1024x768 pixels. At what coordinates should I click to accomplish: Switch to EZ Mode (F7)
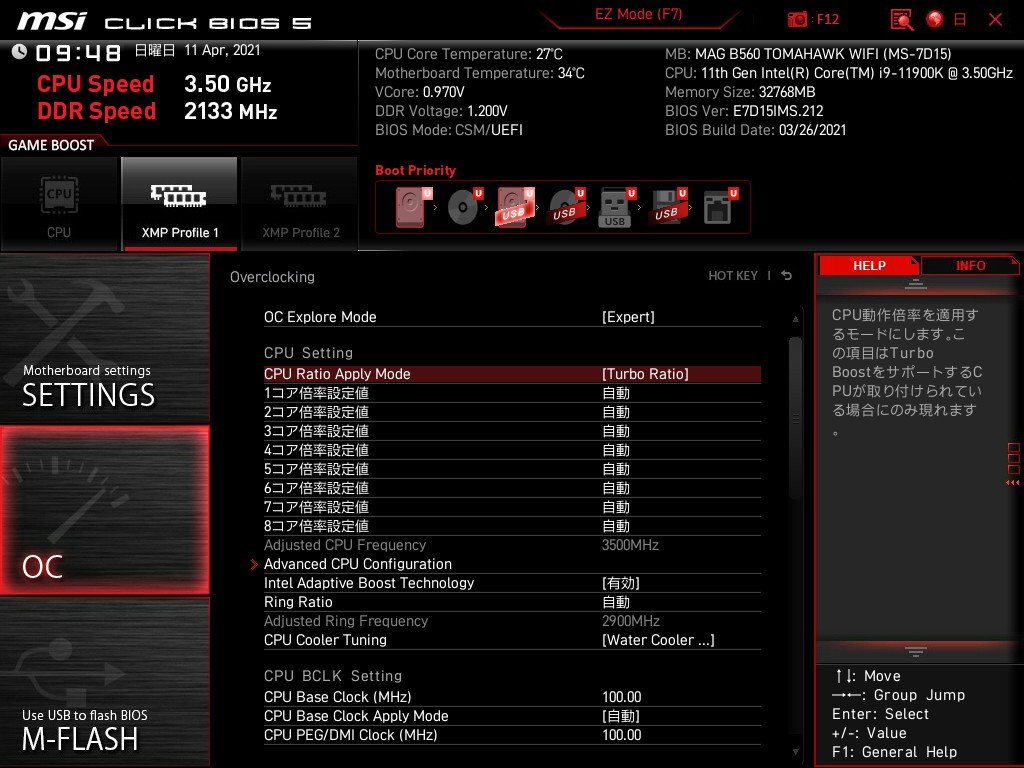point(638,14)
